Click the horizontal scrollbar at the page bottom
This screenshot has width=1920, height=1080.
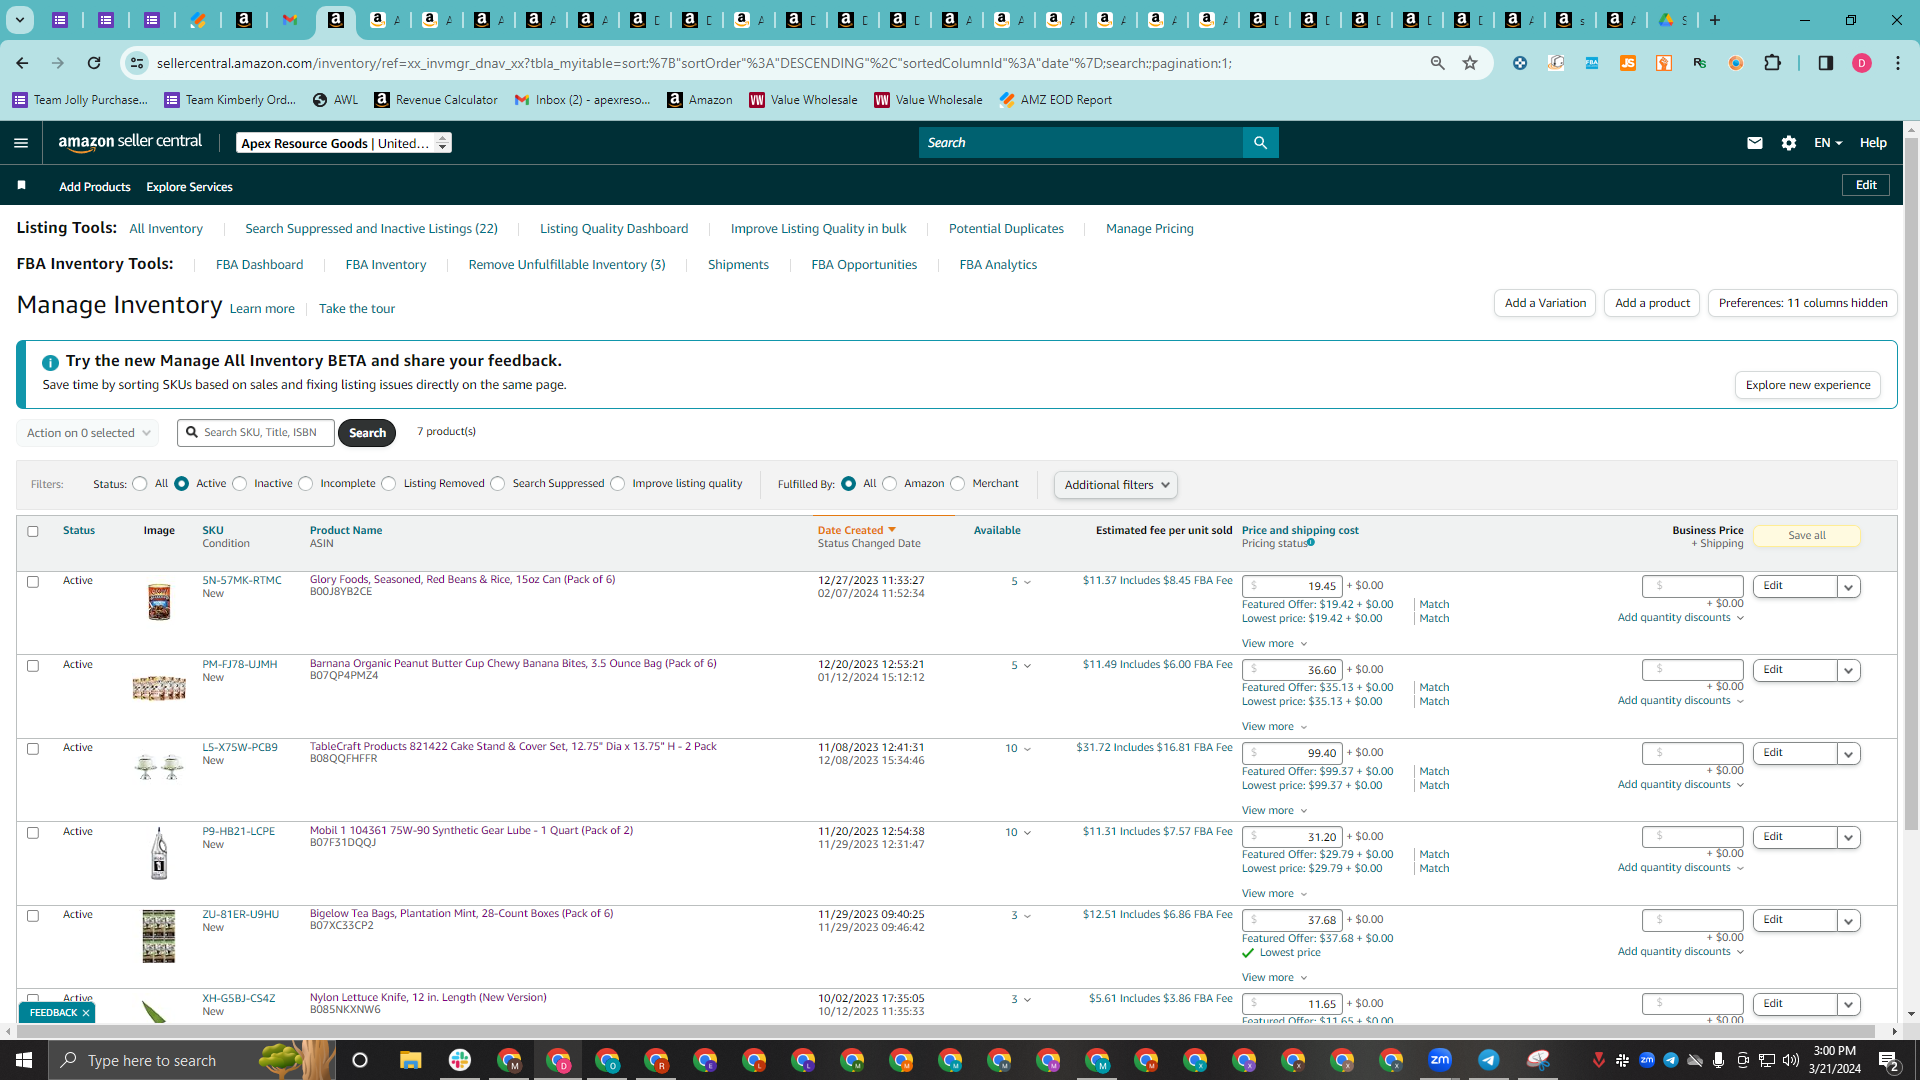945,1031
